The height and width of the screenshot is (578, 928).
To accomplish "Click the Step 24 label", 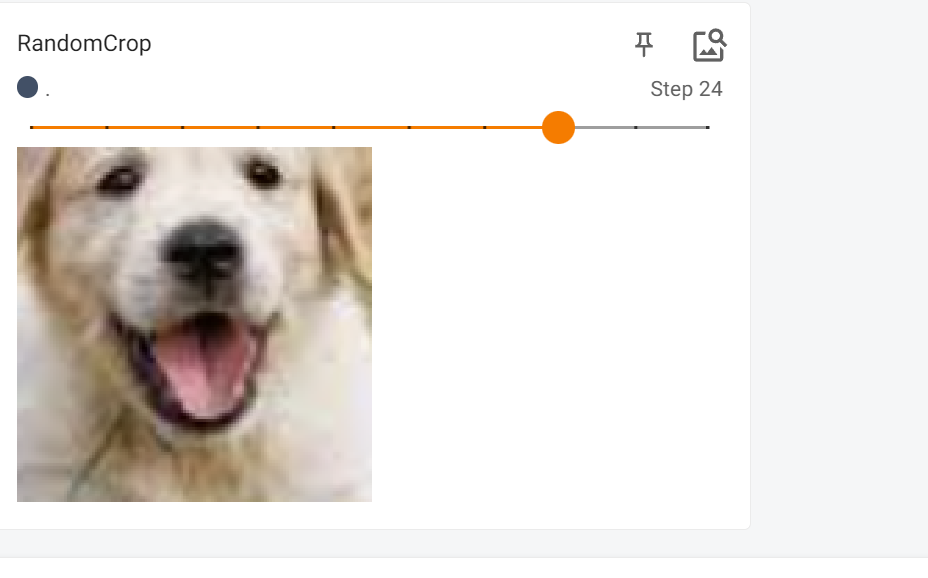I will tap(686, 89).
